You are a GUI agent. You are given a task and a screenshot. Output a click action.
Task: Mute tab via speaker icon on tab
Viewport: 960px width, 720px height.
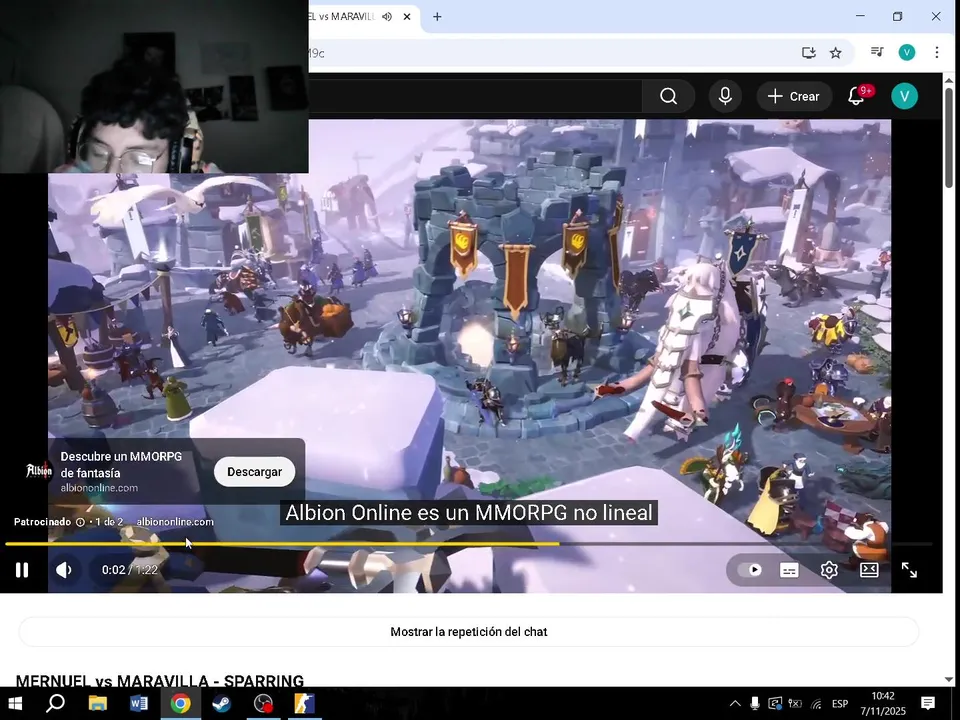click(x=387, y=17)
